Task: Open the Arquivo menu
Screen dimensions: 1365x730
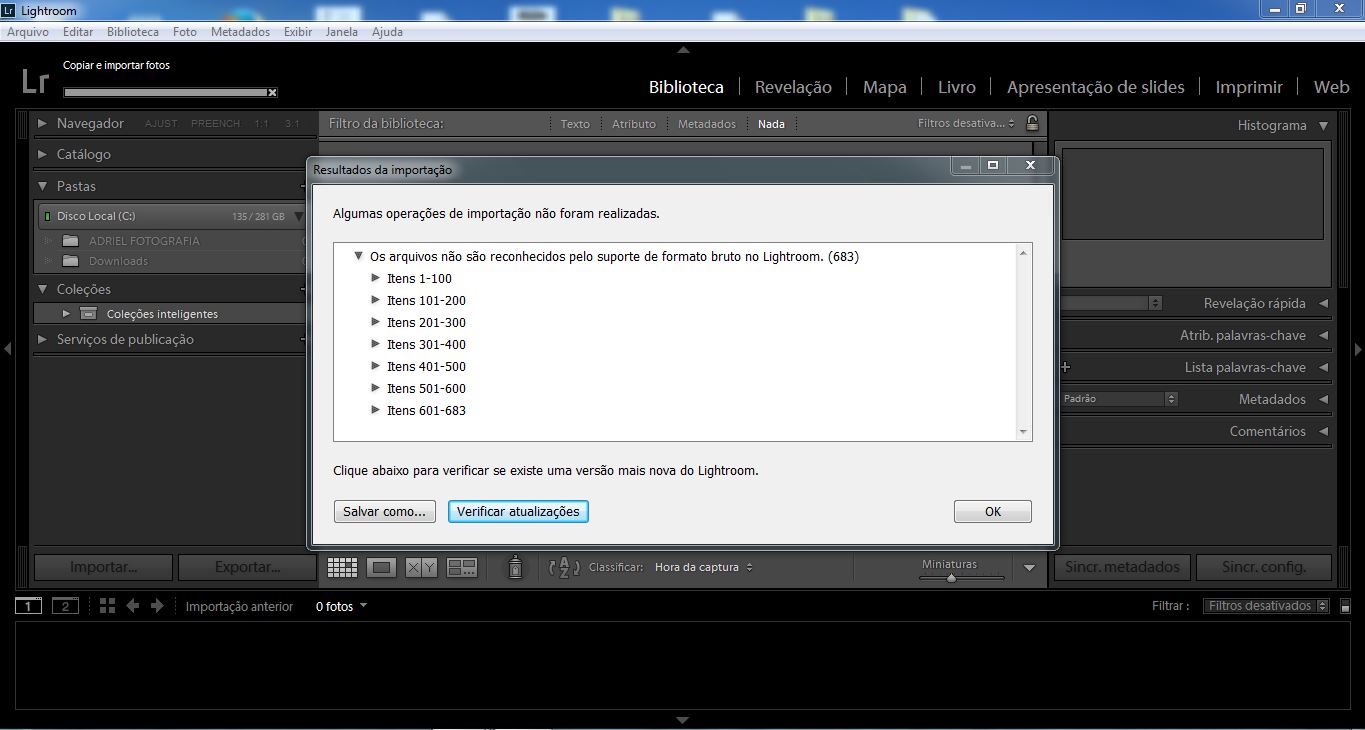Action: pyautogui.click(x=28, y=31)
